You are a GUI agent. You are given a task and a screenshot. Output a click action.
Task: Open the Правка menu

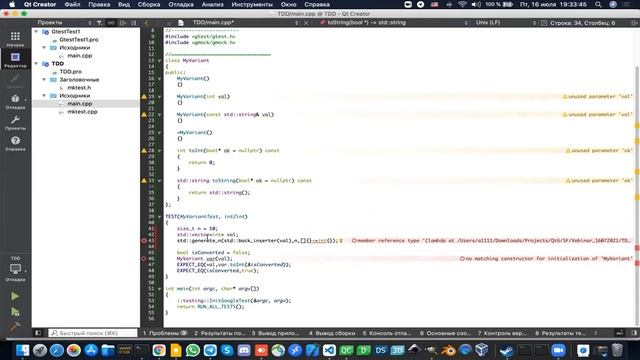pyautogui.click(x=99, y=4)
